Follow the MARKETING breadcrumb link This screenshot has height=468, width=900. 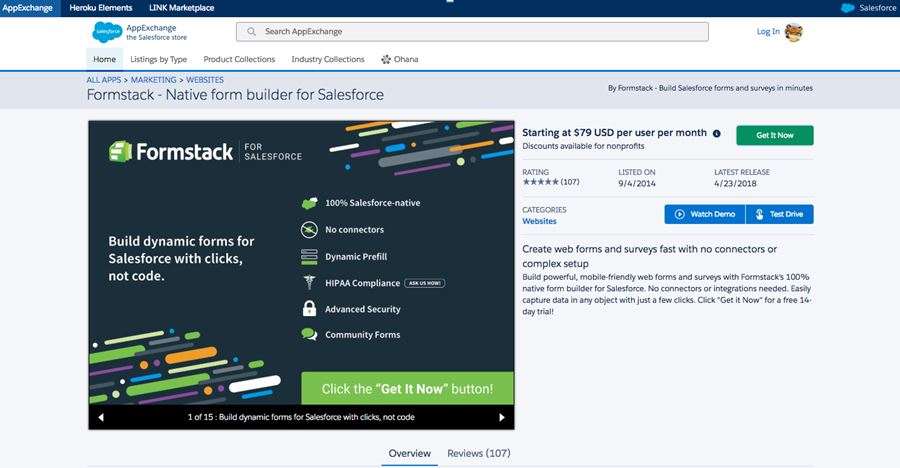[x=153, y=80]
